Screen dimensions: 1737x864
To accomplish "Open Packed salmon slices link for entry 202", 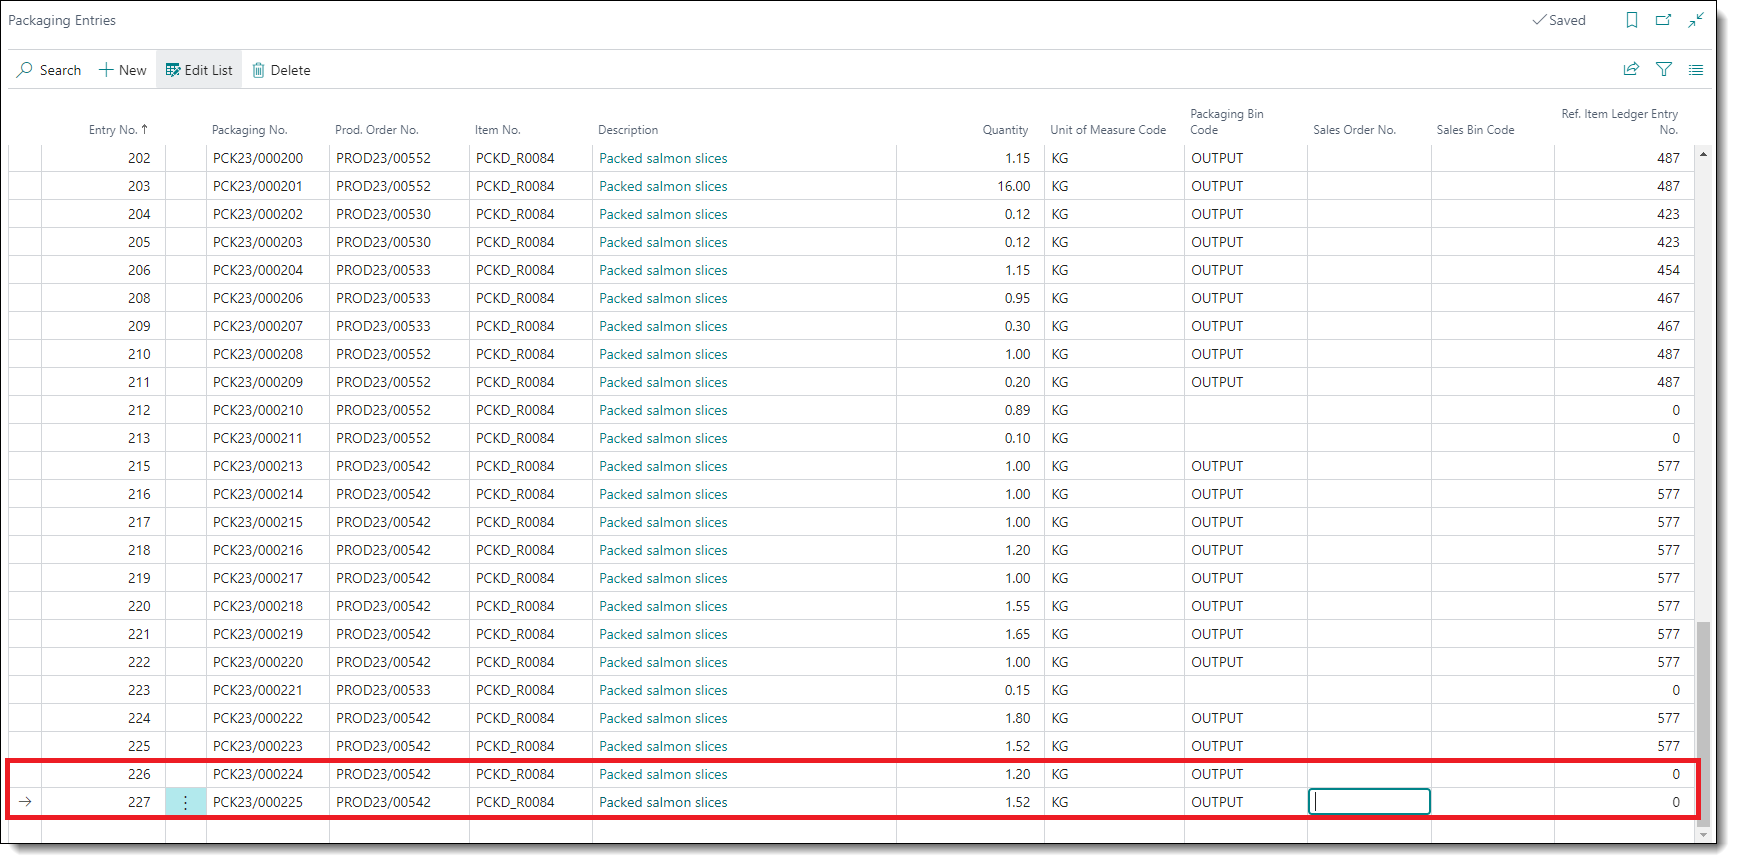I will pos(663,158).
